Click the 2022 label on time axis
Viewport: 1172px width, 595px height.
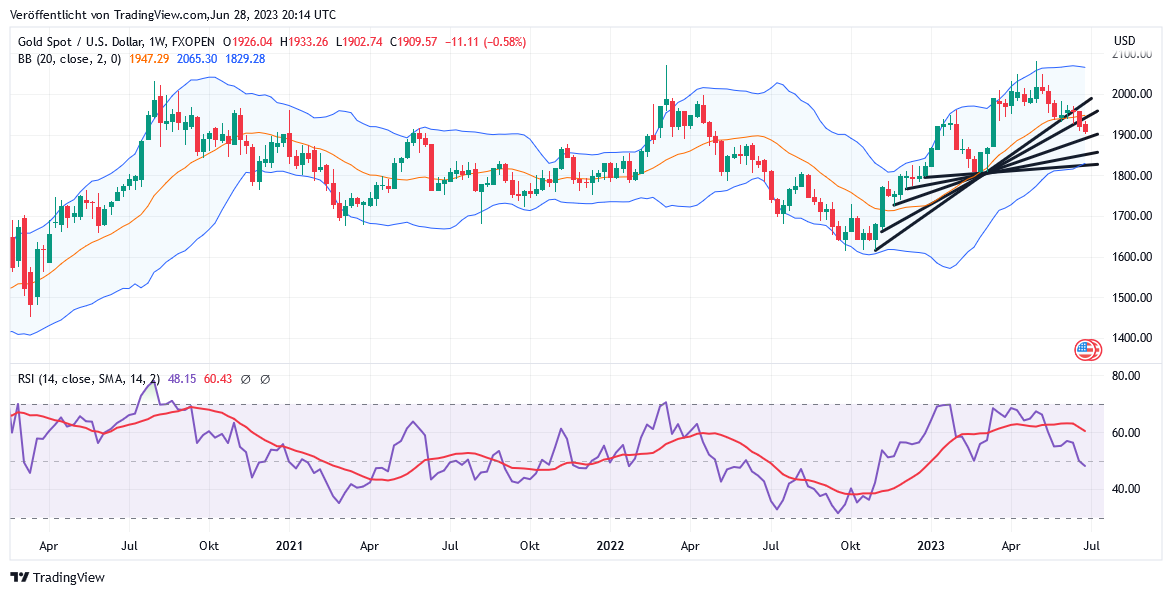tap(610, 546)
